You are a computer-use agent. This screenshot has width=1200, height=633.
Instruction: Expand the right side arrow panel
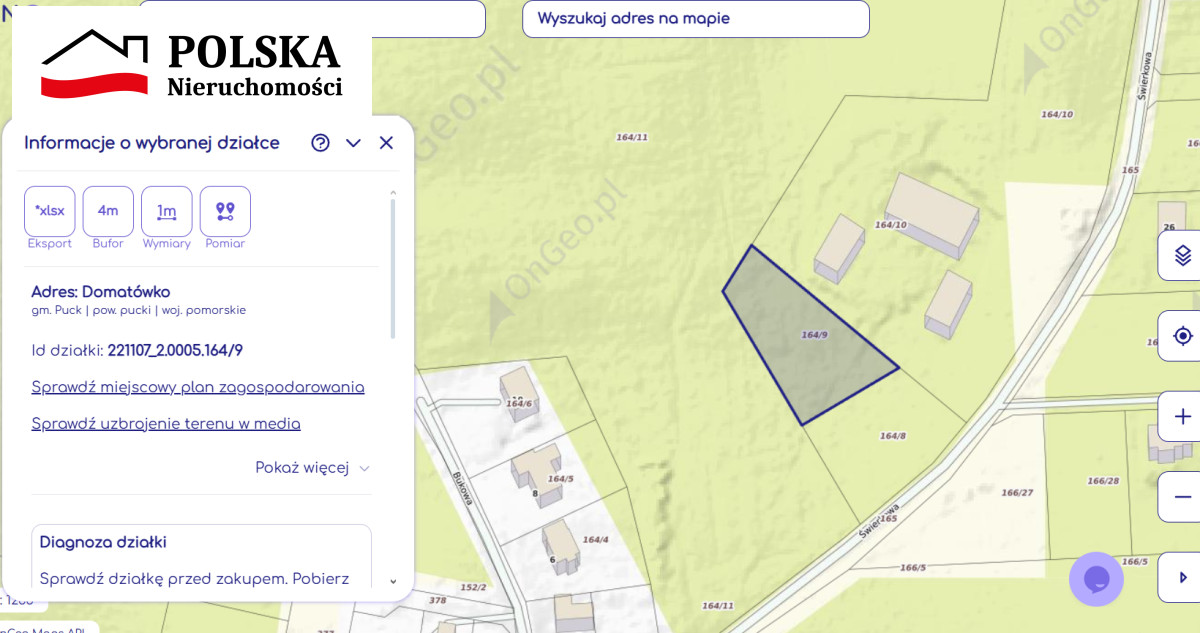pos(1182,577)
